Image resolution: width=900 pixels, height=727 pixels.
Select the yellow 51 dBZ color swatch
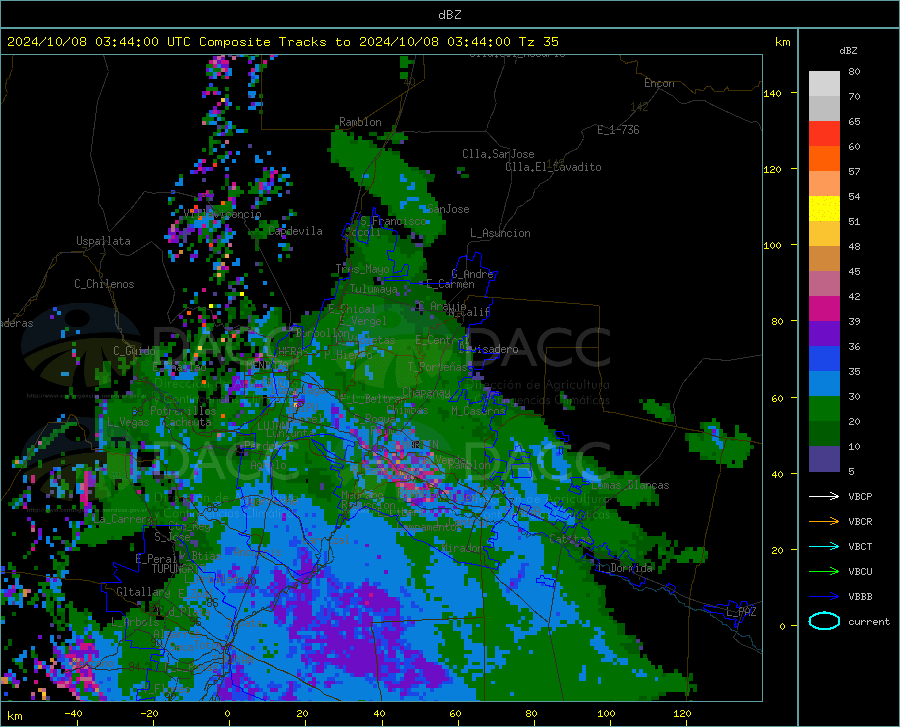point(824,209)
